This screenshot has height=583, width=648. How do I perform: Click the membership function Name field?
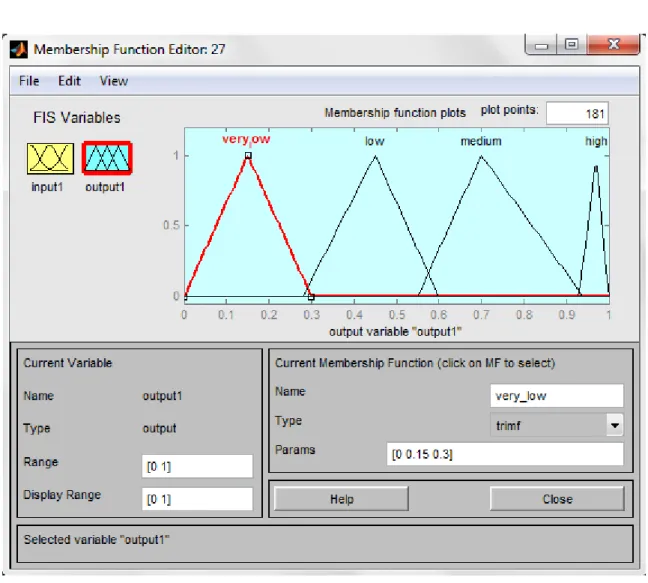(557, 396)
